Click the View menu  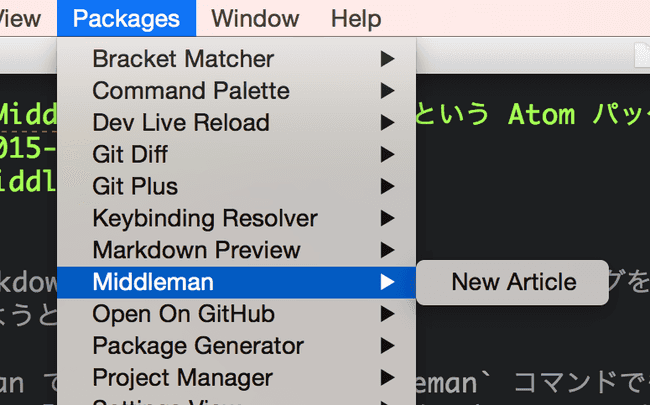[x=22, y=18]
